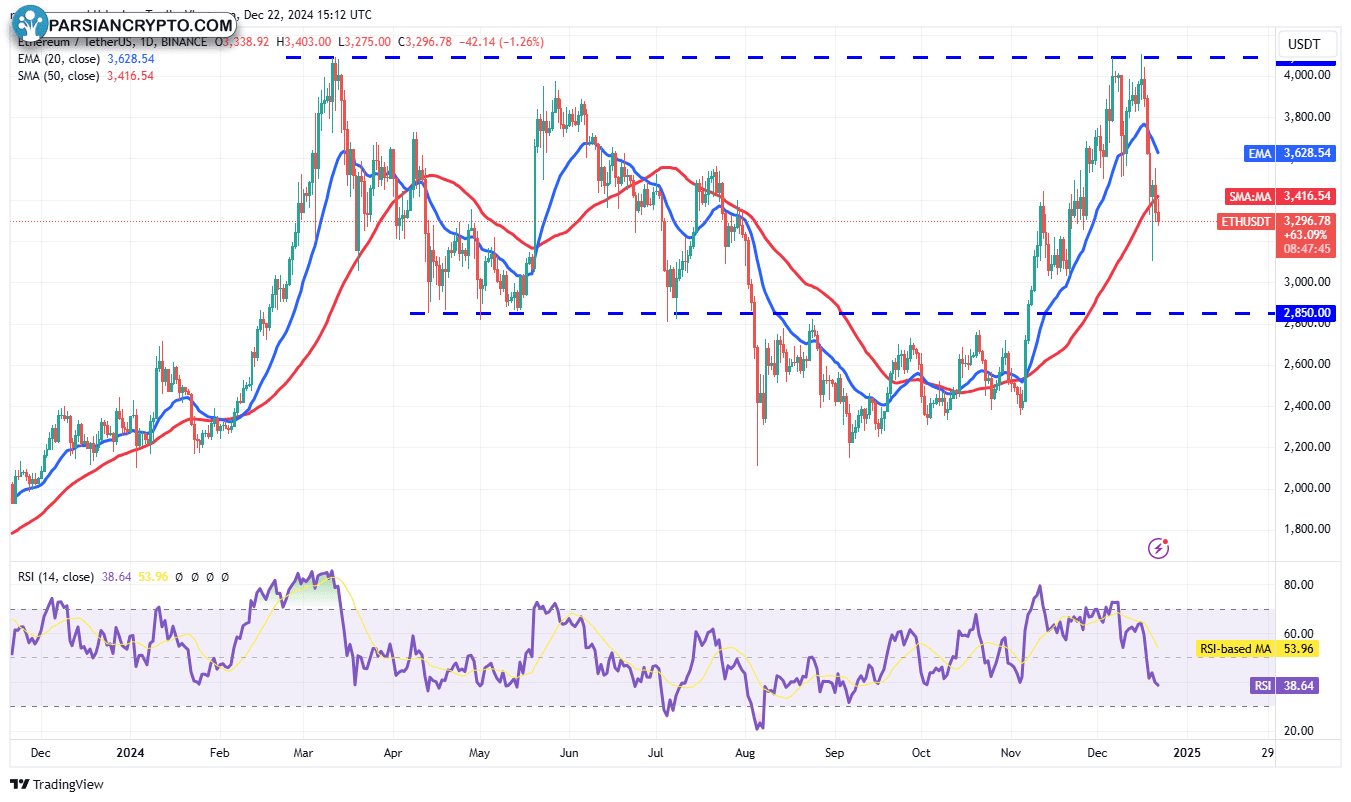Screen dimensions: 1351x802
Task: Click the Feb label on time axis
Action: click(220, 751)
